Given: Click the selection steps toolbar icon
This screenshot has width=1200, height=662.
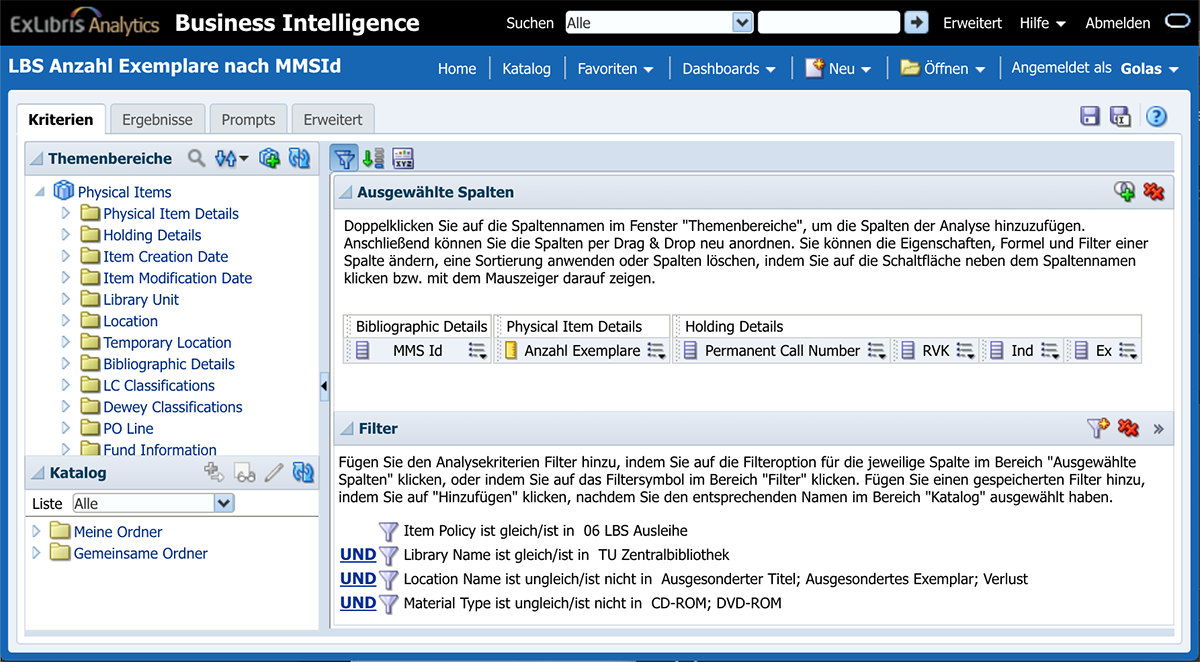Looking at the screenshot, I should pyautogui.click(x=374, y=158).
